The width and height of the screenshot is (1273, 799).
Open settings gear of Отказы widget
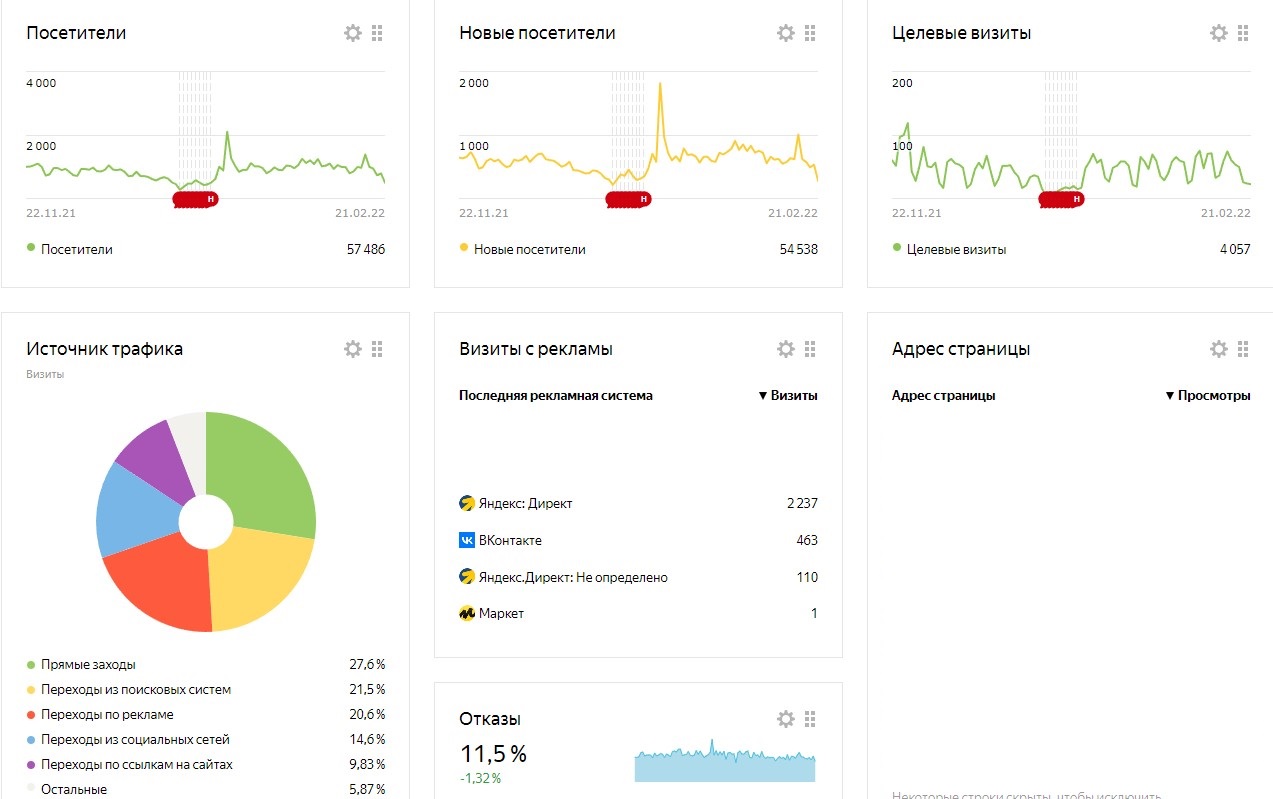click(786, 719)
